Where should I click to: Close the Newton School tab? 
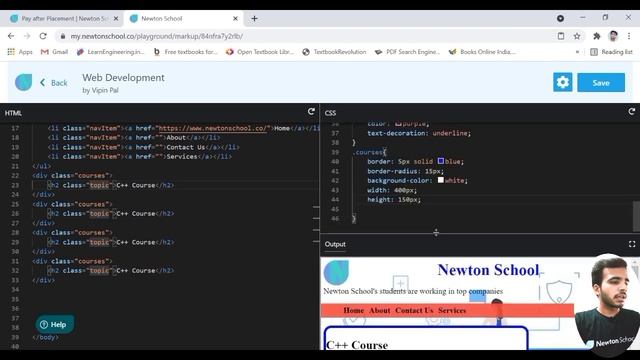click(x=235, y=18)
